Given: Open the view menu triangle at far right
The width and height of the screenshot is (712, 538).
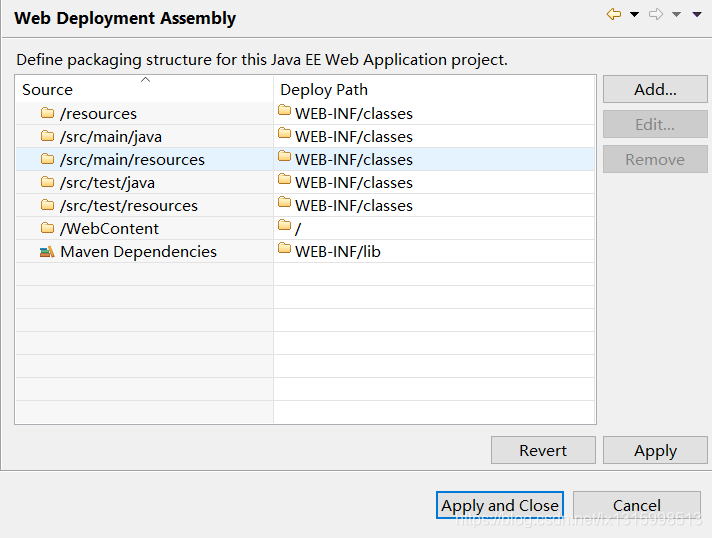Looking at the screenshot, I should coord(697,15).
